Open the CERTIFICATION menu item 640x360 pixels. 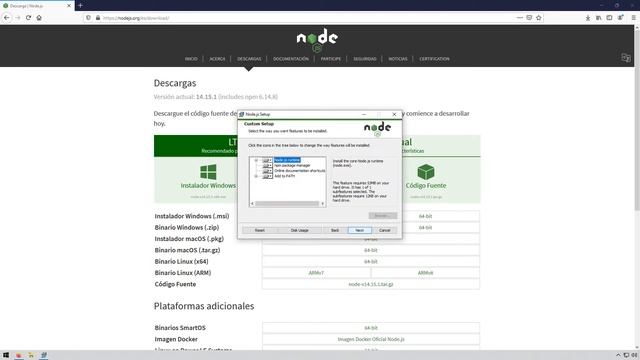[x=434, y=59]
